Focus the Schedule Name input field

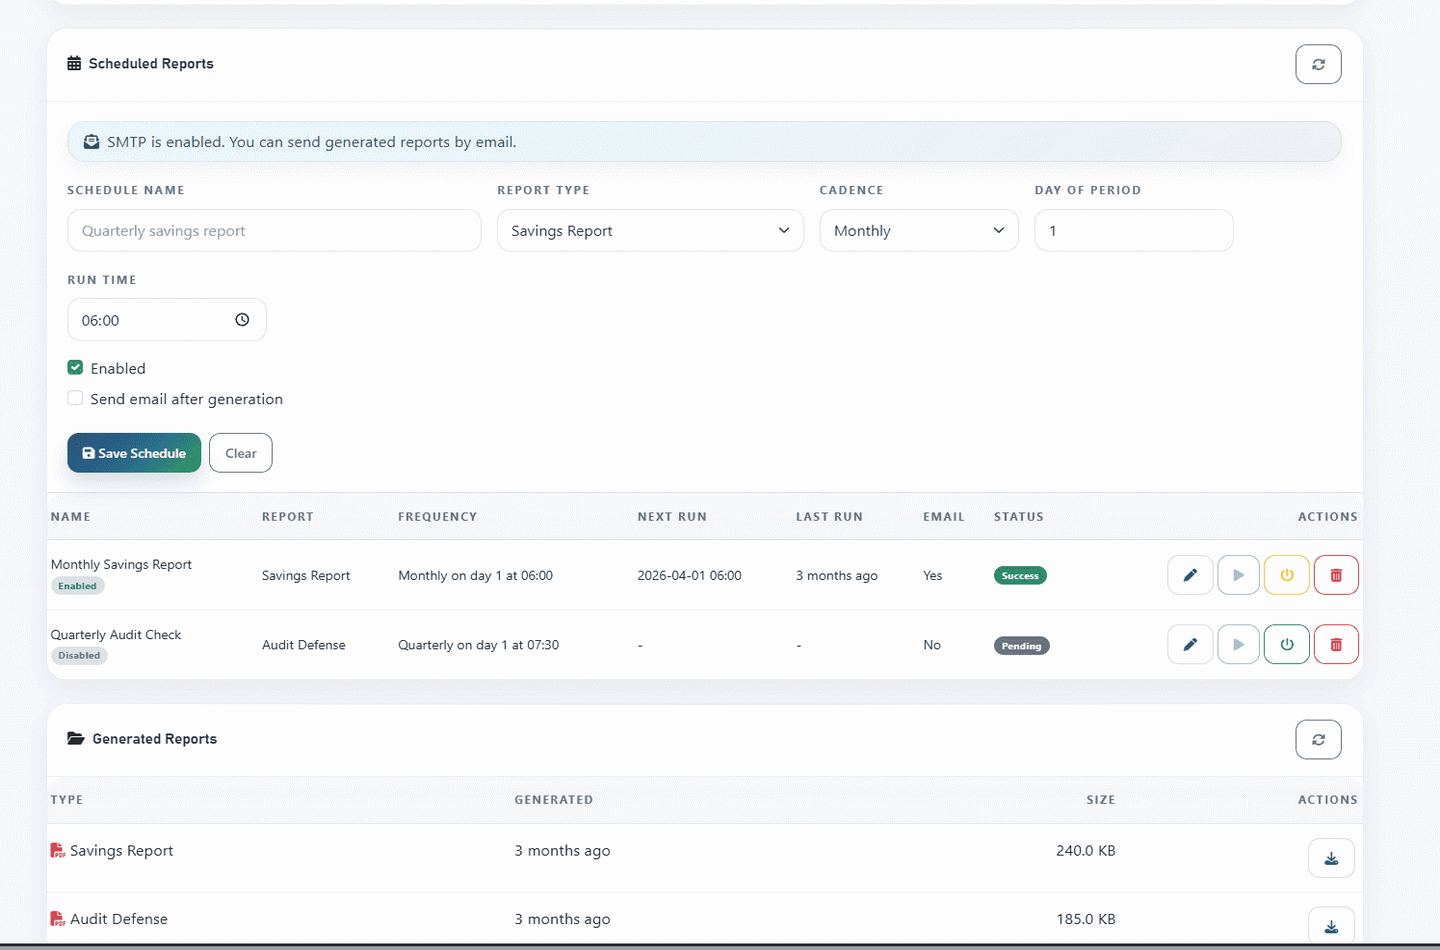tap(274, 231)
